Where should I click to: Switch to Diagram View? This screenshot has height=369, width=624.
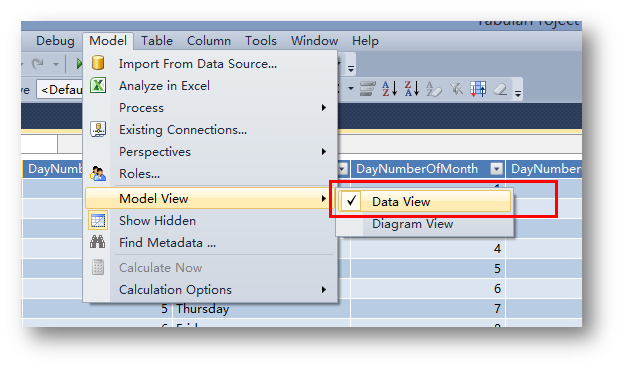point(425,224)
